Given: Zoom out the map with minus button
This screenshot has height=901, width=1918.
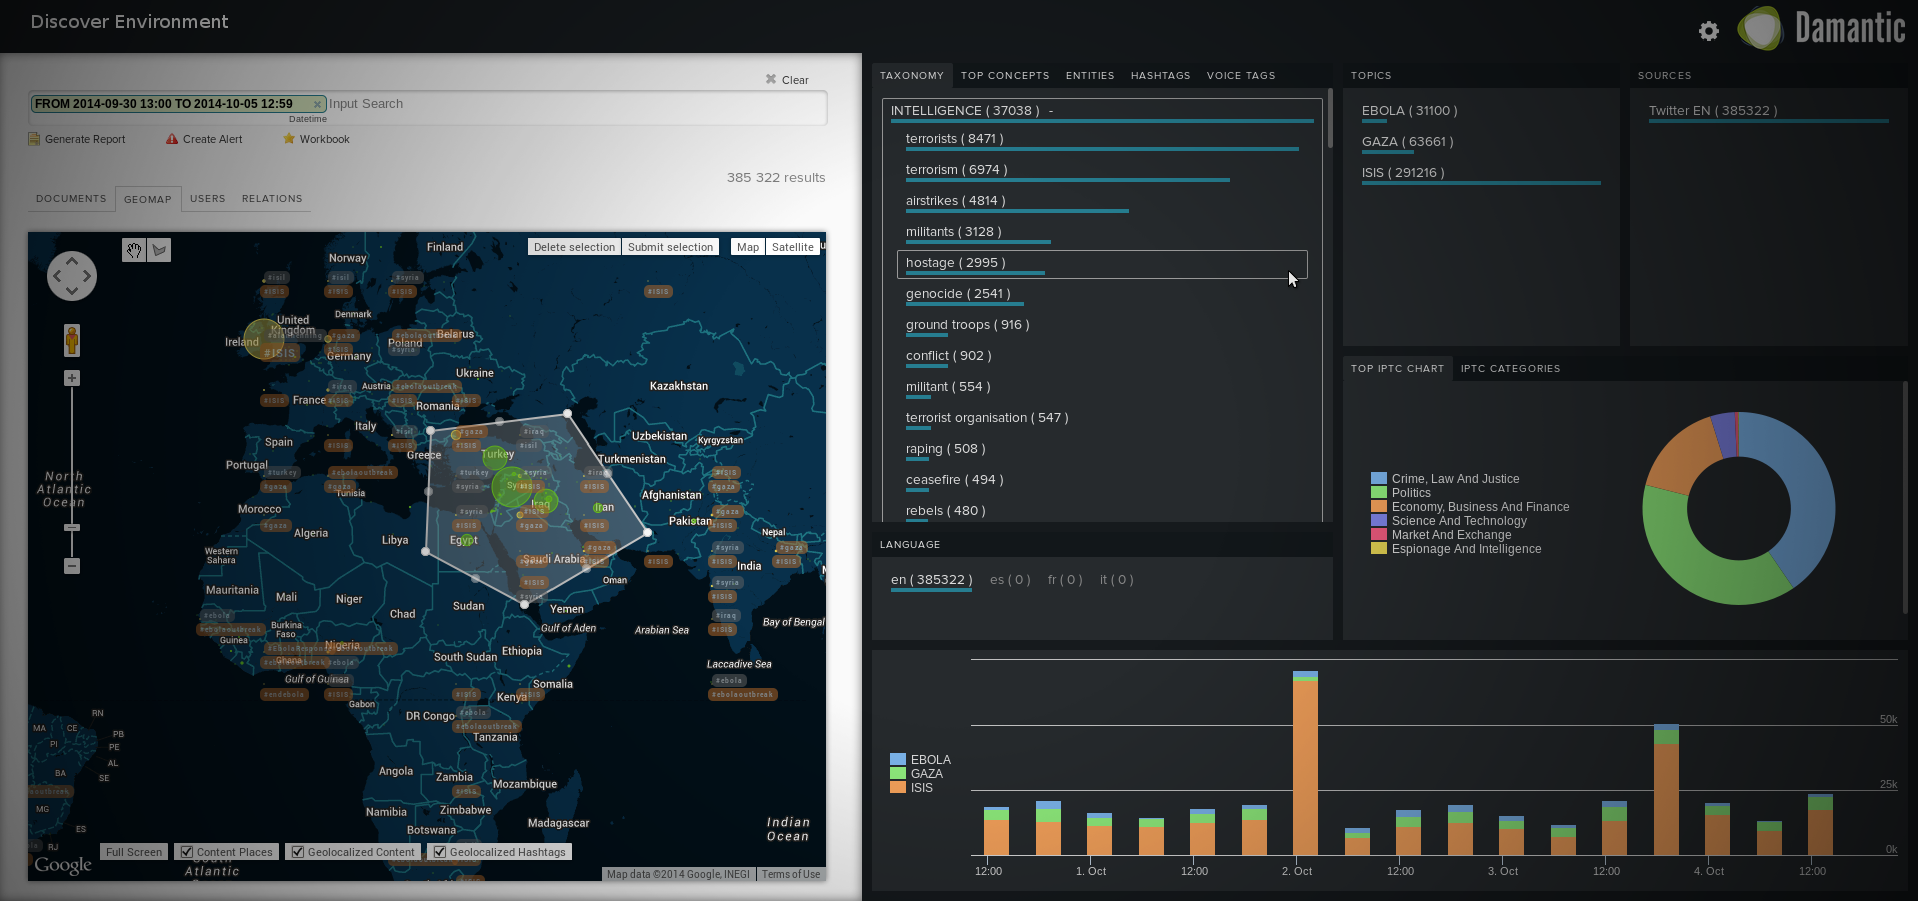Looking at the screenshot, I should pyautogui.click(x=72, y=566).
